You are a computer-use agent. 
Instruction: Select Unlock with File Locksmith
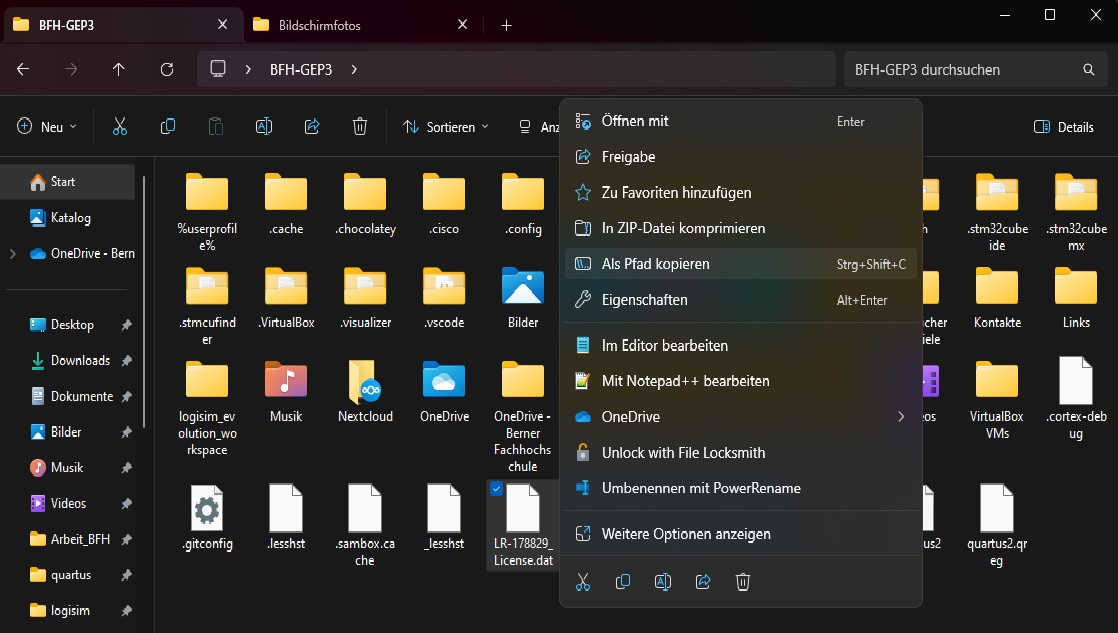point(740,453)
